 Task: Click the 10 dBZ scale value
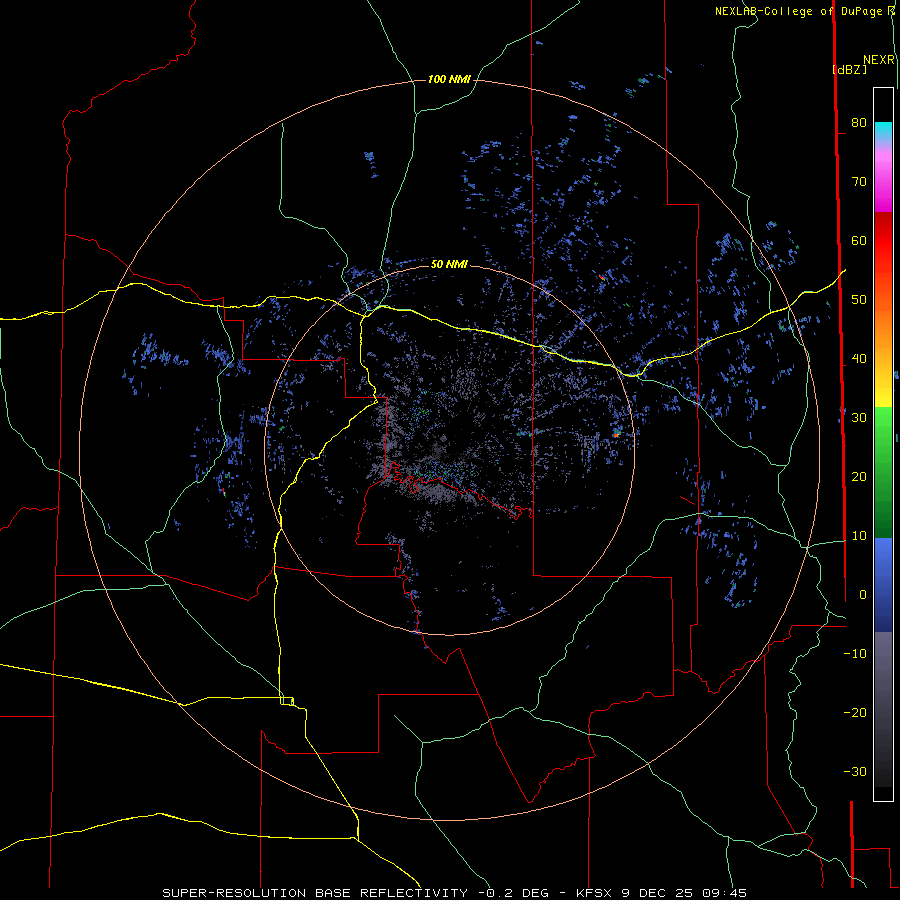(x=859, y=536)
